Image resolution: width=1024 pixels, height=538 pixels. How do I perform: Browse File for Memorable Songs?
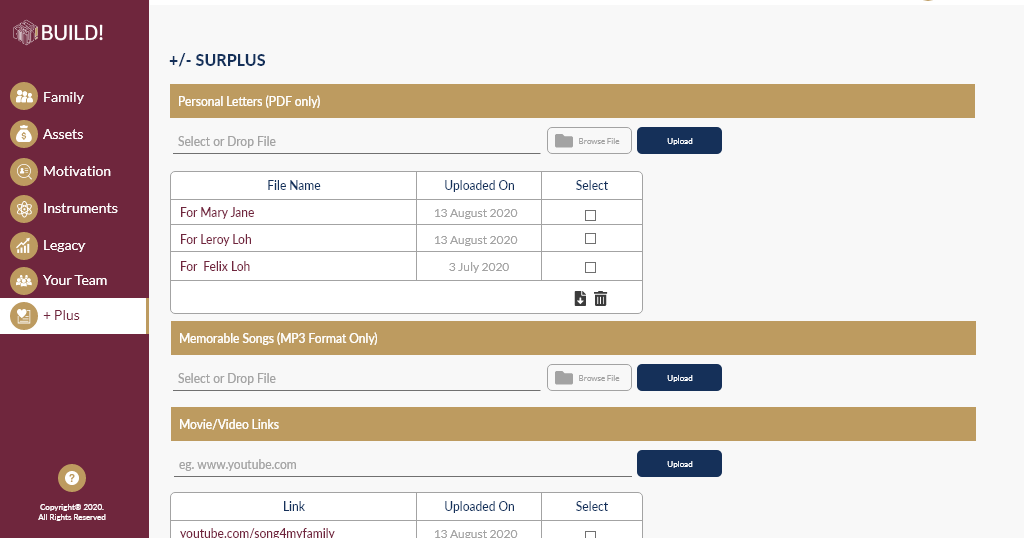point(589,378)
